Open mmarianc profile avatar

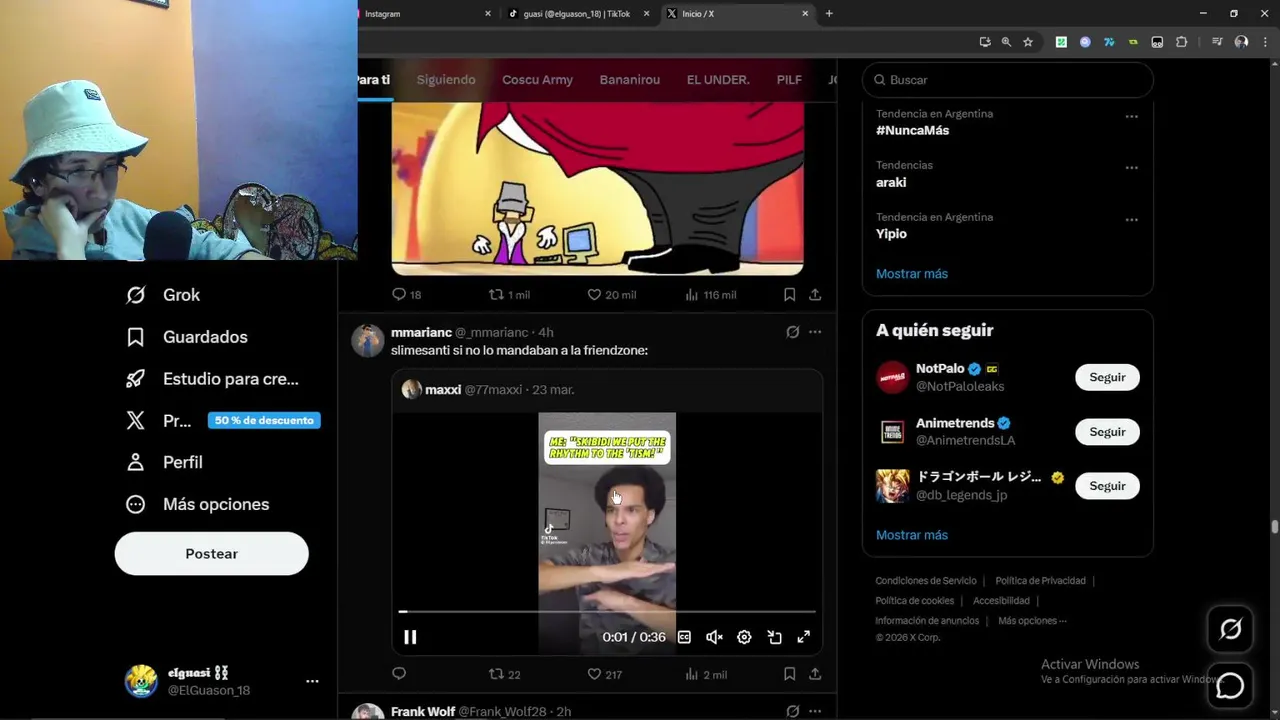(367, 340)
